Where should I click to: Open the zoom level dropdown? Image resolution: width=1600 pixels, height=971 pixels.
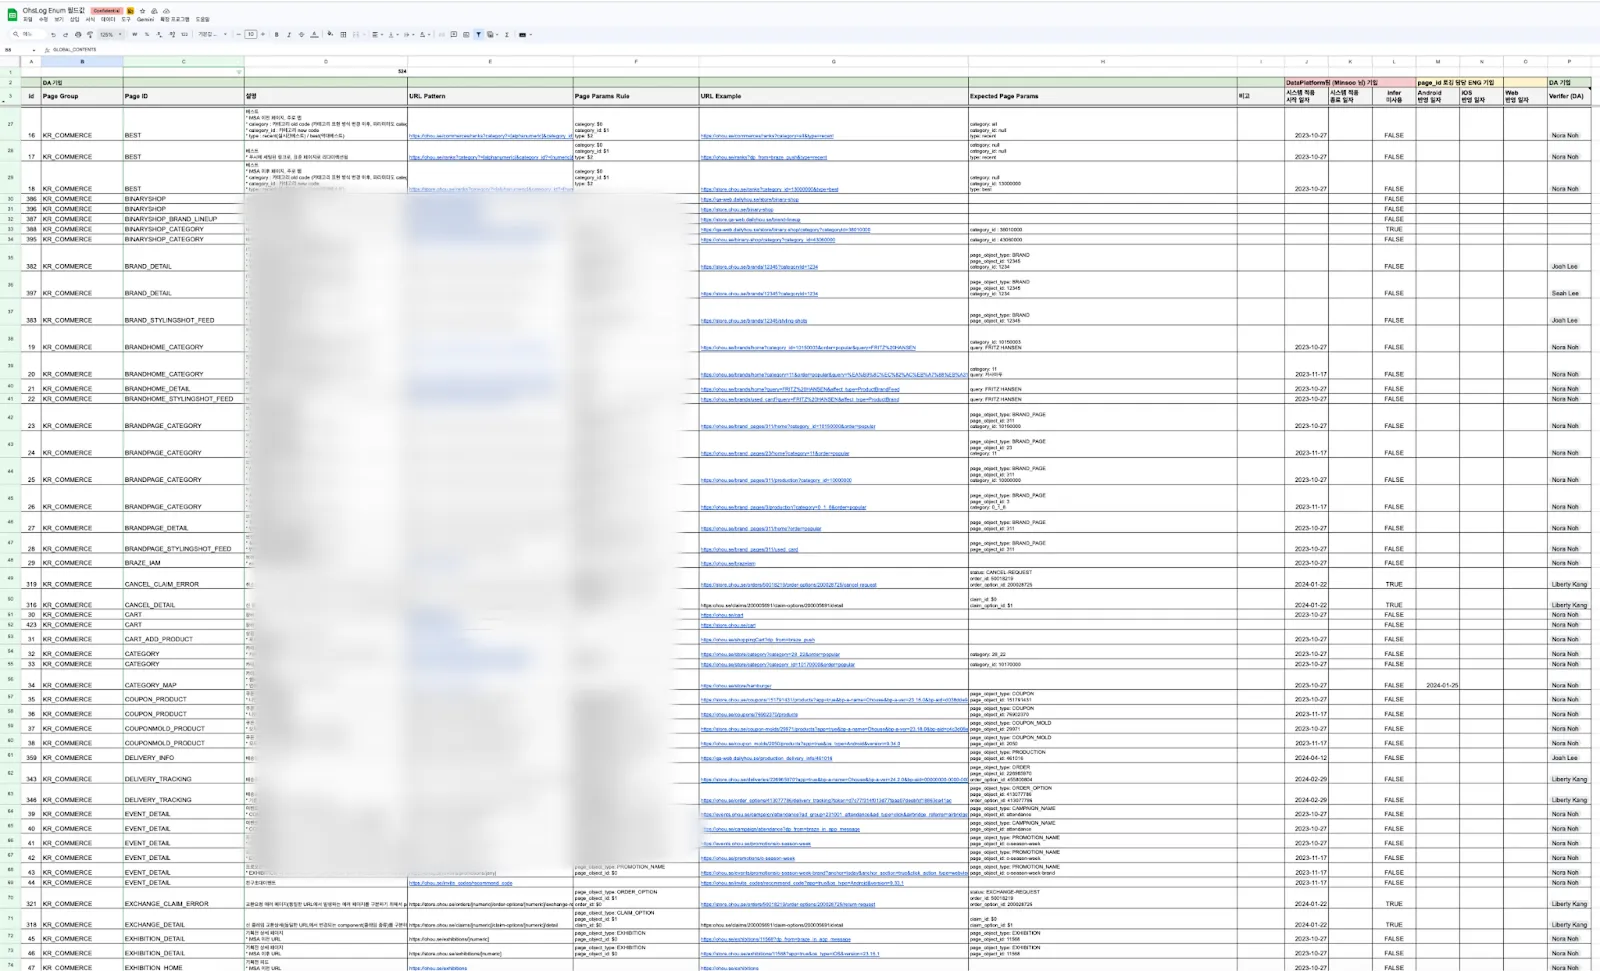point(110,34)
